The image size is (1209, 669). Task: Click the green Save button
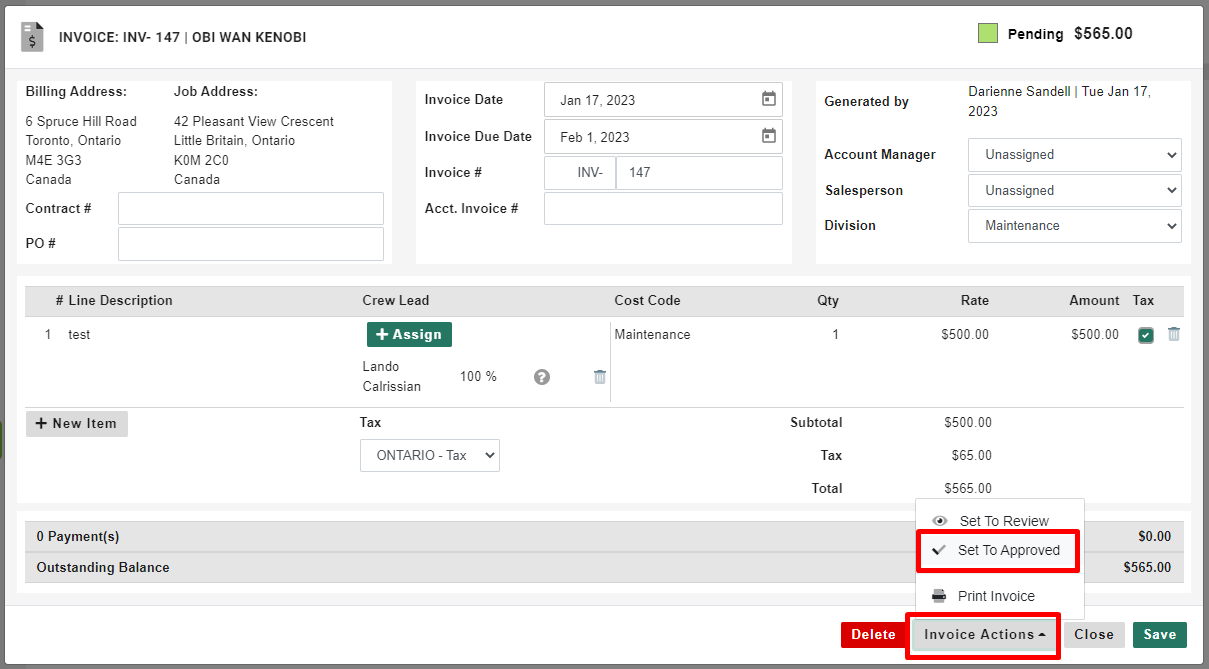(x=1160, y=634)
